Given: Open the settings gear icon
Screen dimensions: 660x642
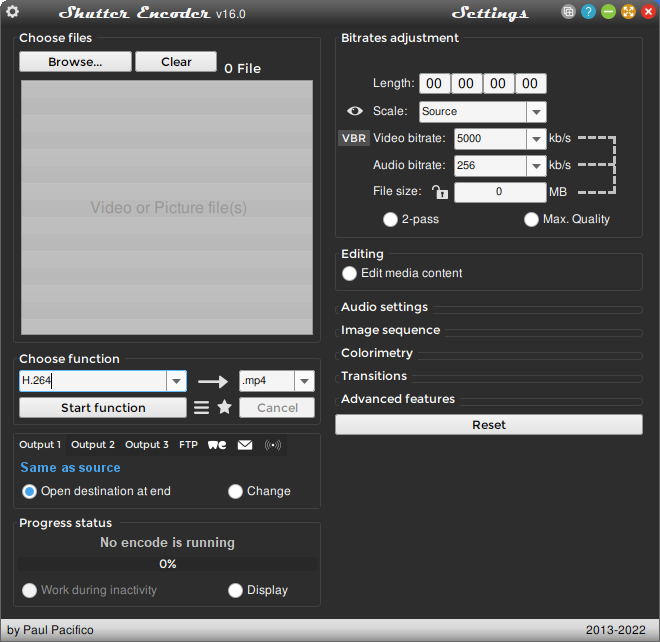Looking at the screenshot, I should (x=12, y=12).
